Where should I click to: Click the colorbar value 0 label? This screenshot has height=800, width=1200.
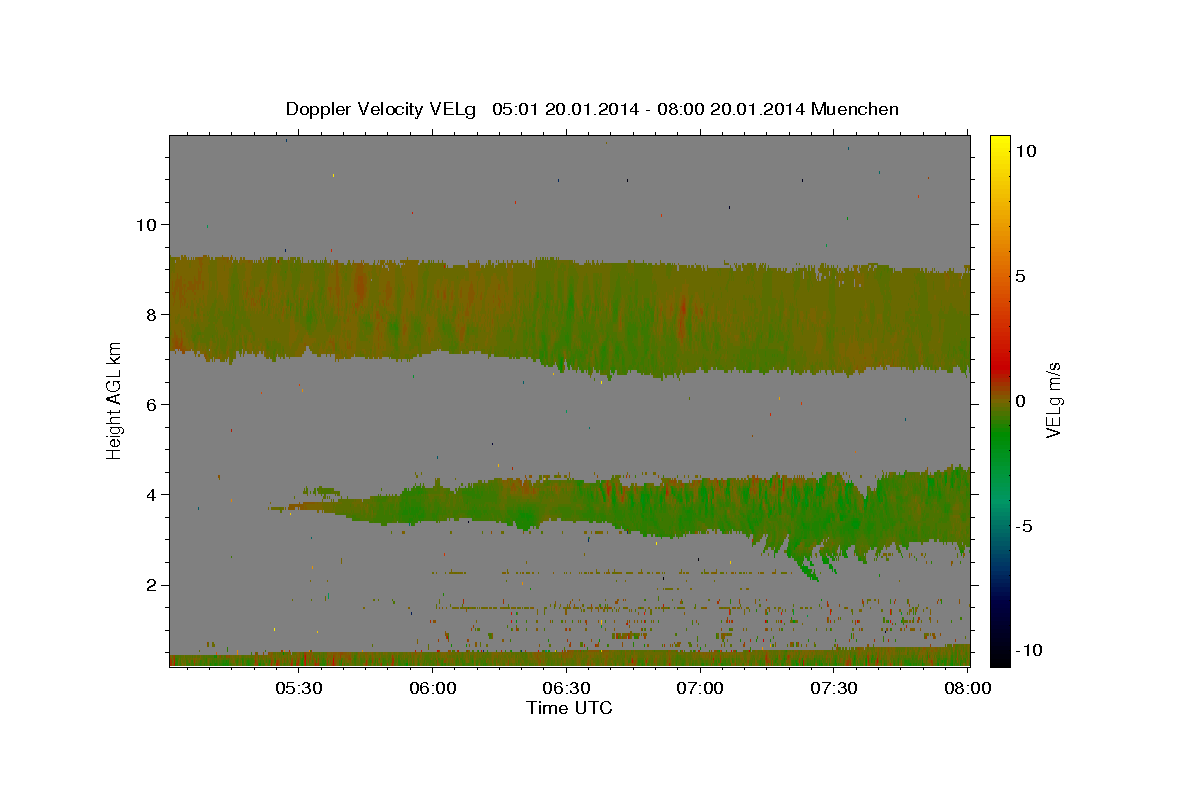pos(1020,401)
